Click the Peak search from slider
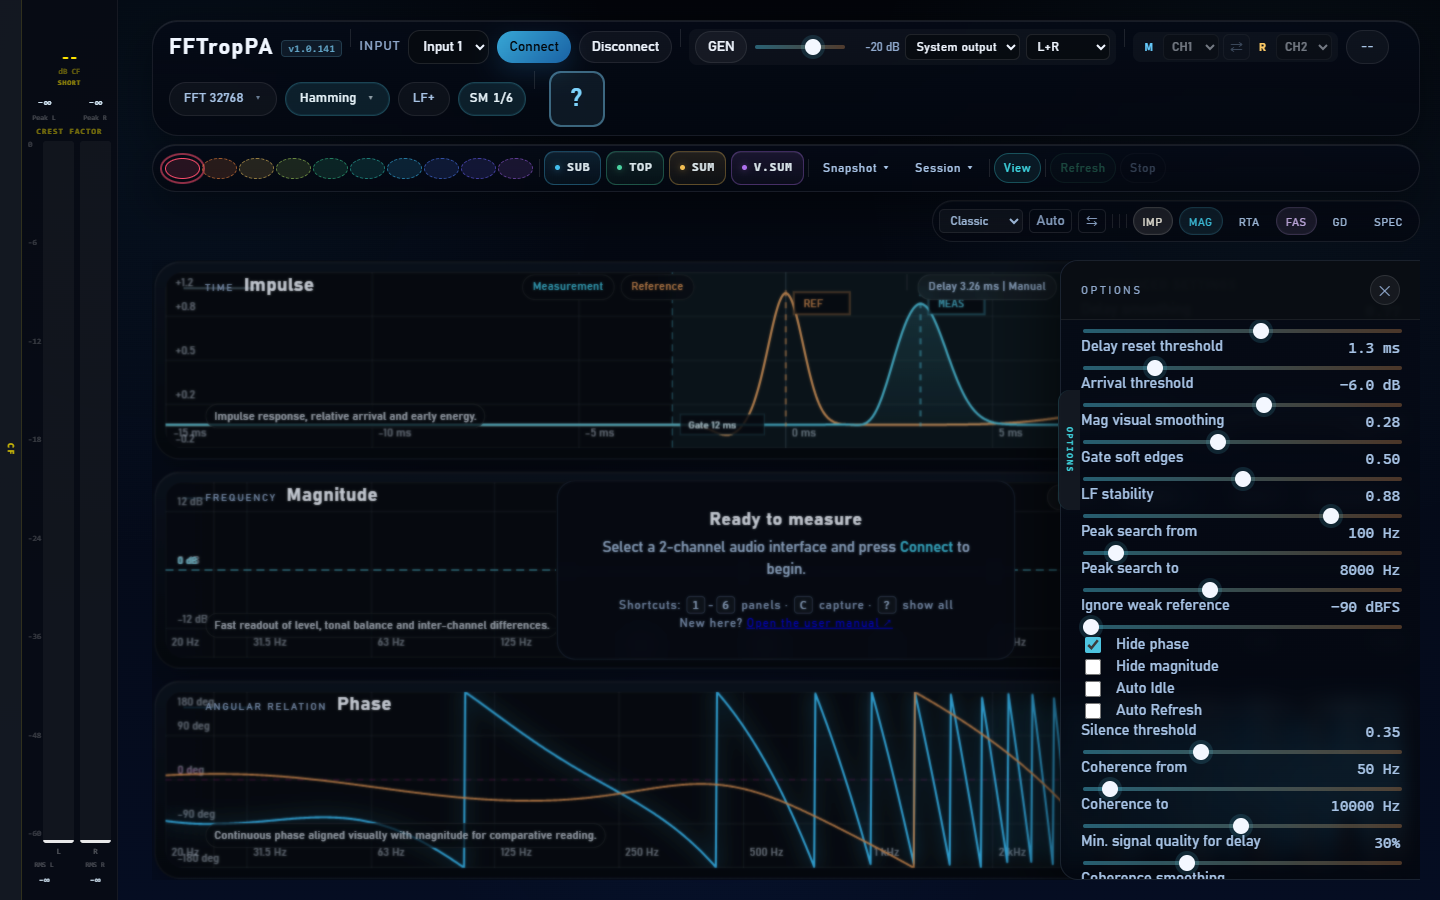 [x=1242, y=553]
